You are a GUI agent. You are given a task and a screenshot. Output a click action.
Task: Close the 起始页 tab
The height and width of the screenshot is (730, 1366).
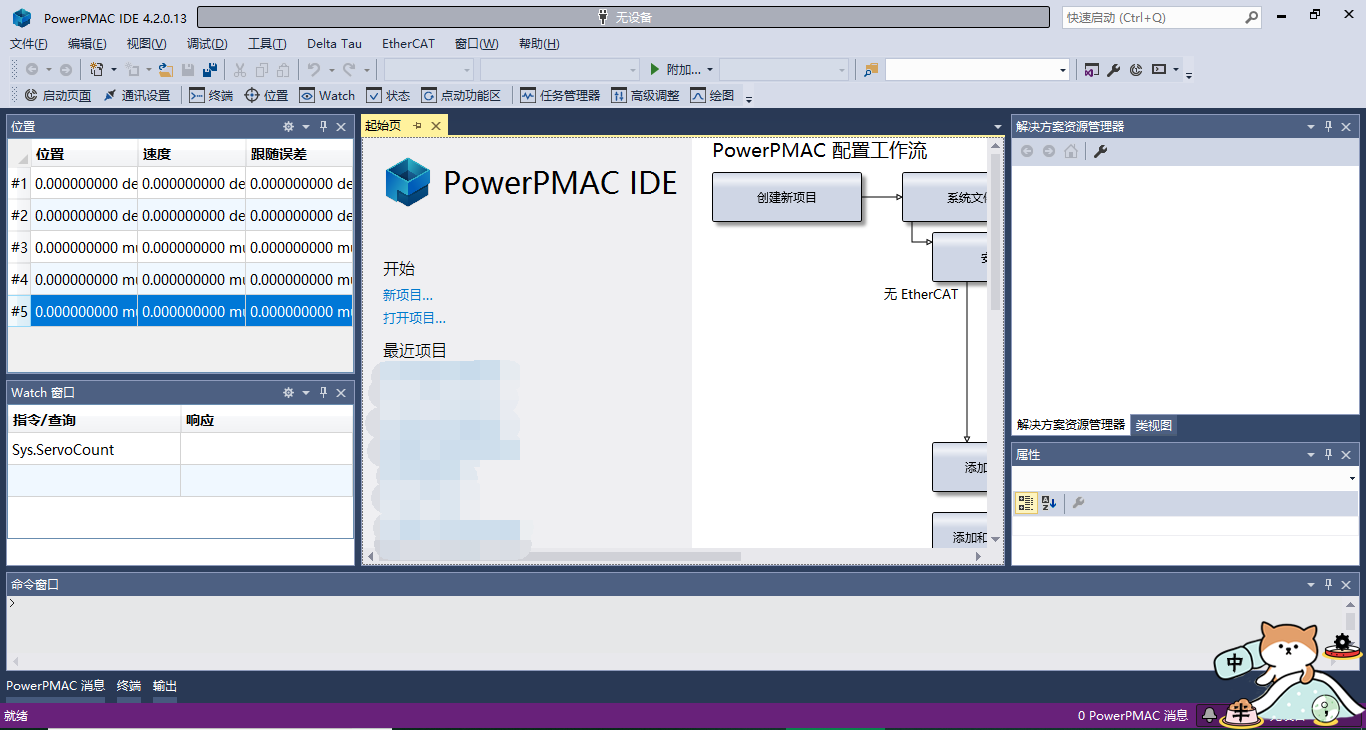tap(437, 126)
